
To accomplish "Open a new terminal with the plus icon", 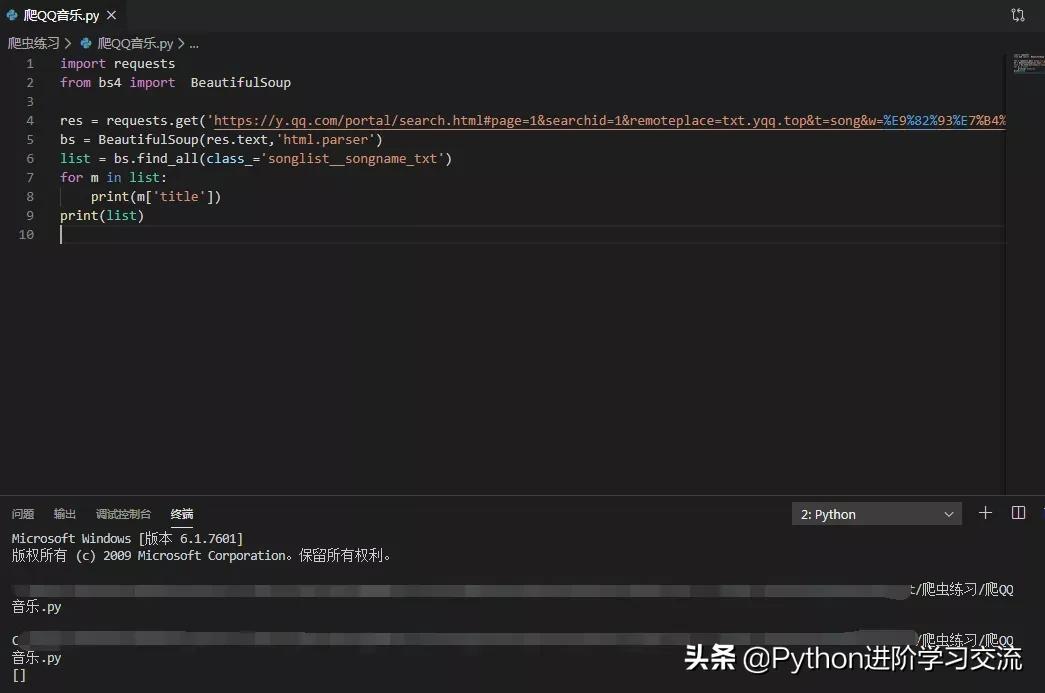I will pyautogui.click(x=985, y=513).
